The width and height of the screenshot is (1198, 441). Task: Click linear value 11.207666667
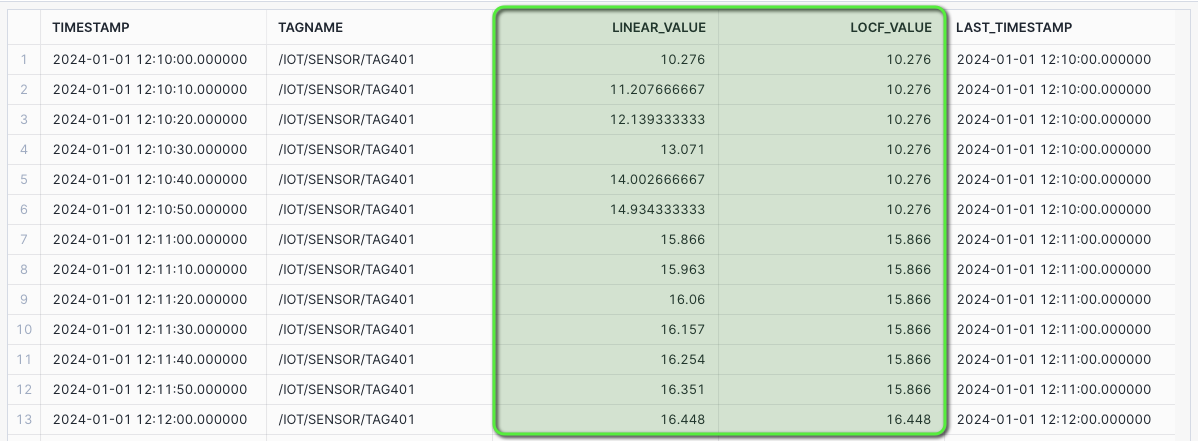tap(657, 89)
